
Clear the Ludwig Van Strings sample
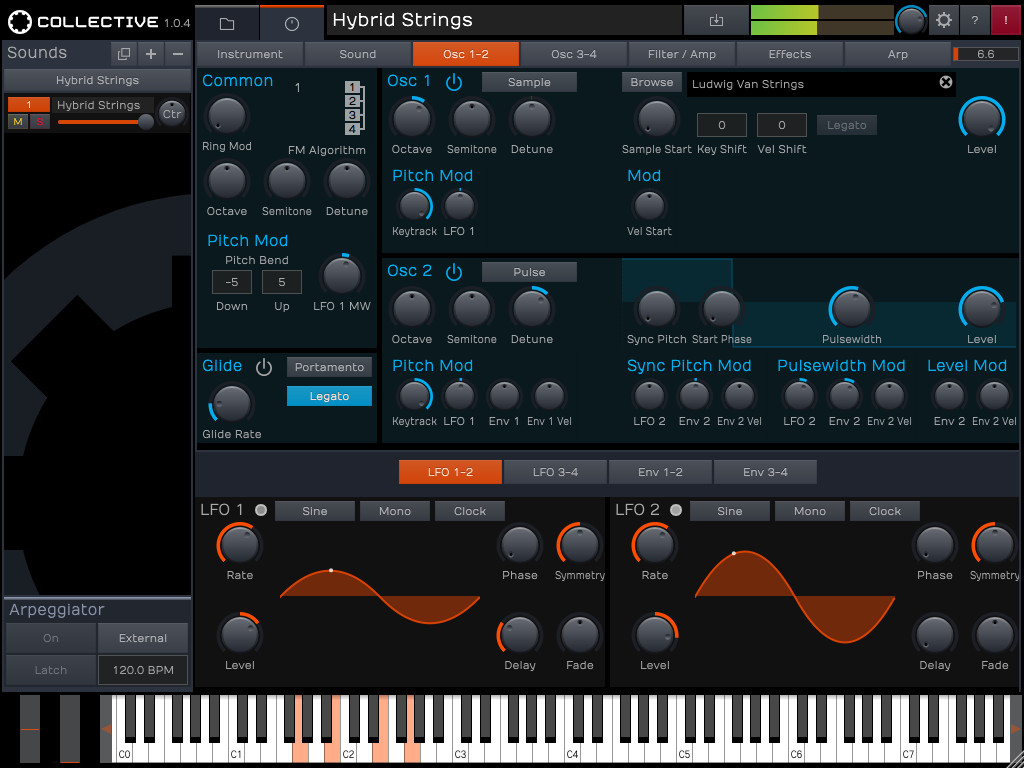pos(945,82)
